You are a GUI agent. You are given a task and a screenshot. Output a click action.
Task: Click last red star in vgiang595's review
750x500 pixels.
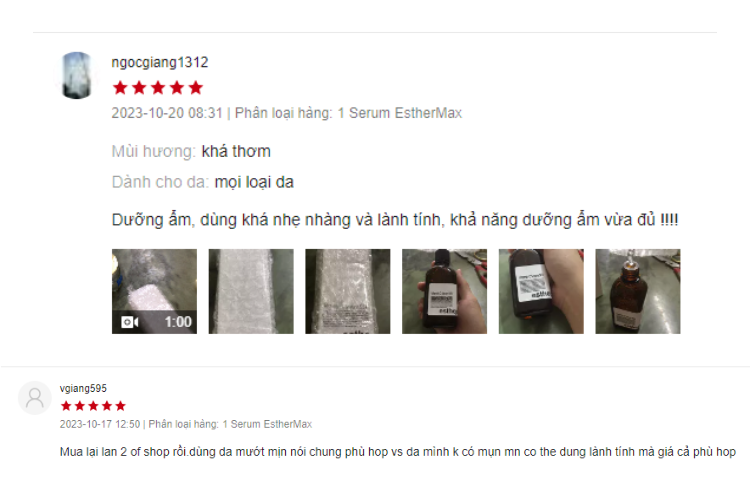click(121, 406)
